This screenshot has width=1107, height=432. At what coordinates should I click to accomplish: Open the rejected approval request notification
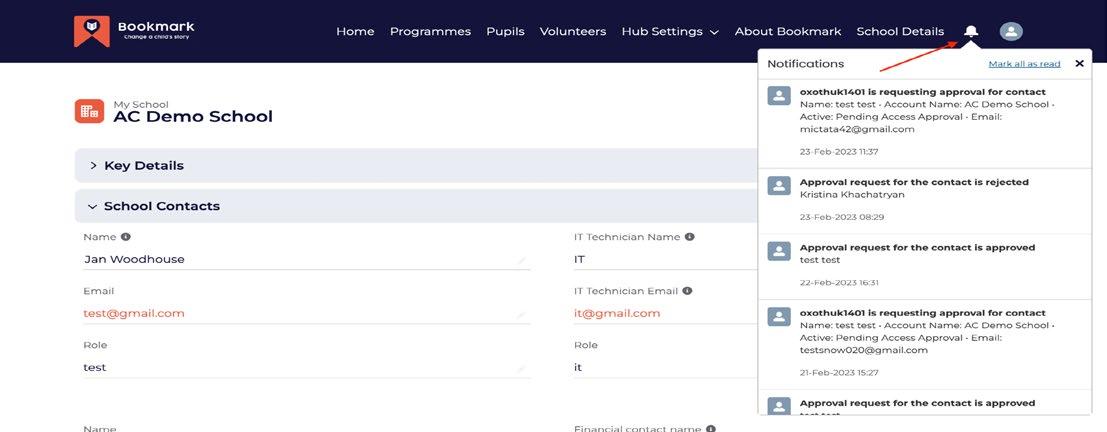[x=925, y=201]
